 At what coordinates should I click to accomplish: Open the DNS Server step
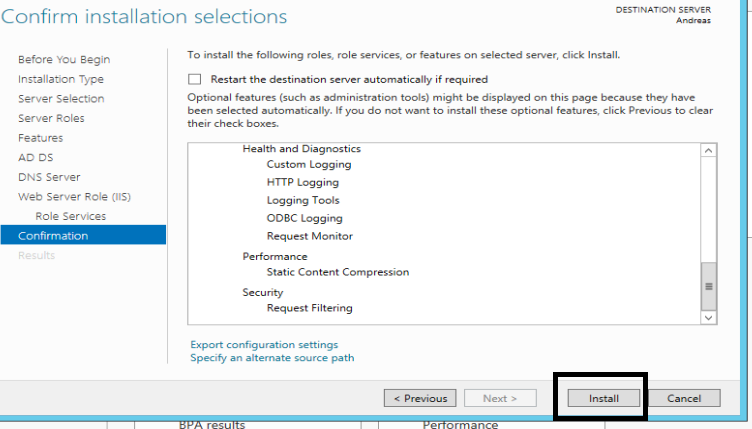pyautogui.click(x=49, y=177)
